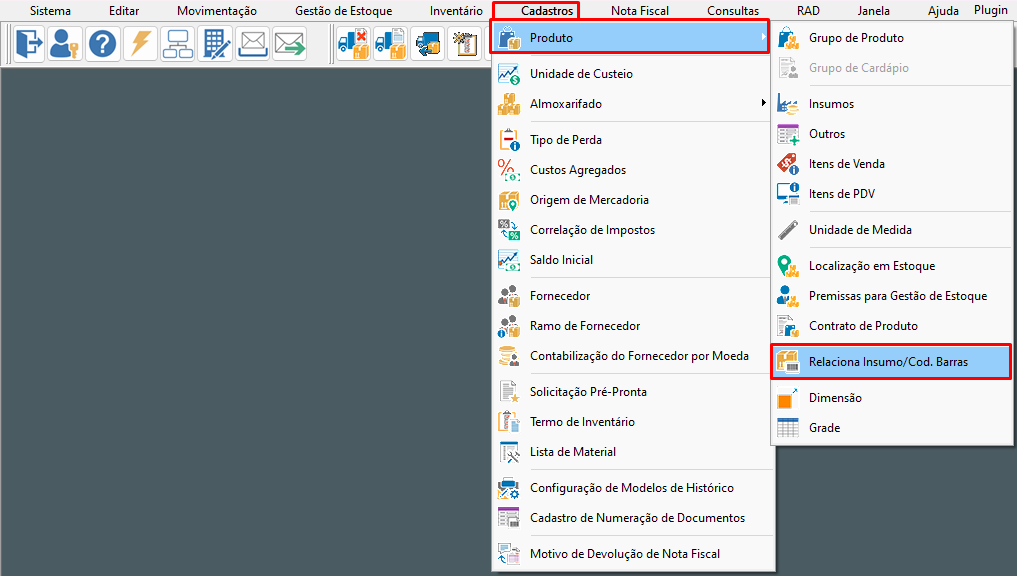Screen dimensions: 1017x576
Task: Click the Itens de Venda tag icon
Action: pyautogui.click(x=788, y=163)
